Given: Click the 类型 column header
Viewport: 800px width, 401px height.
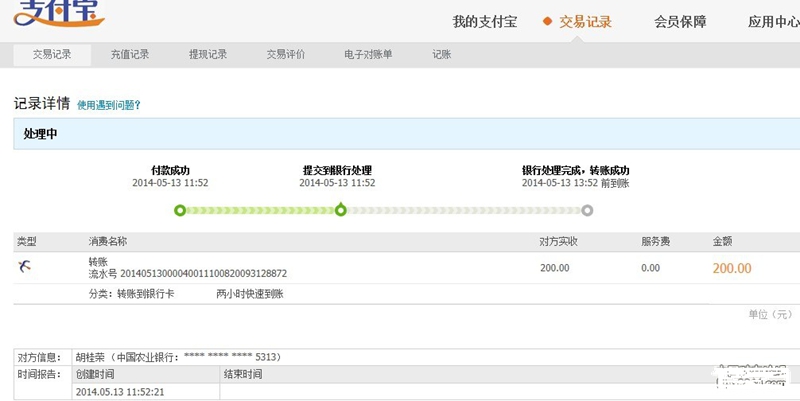Looking at the screenshot, I should (x=27, y=241).
